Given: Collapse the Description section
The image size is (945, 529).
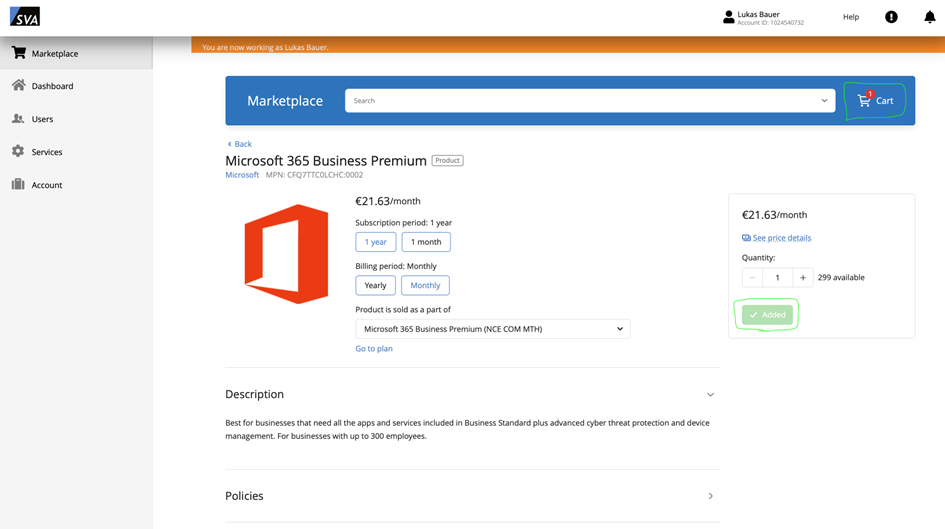Looking at the screenshot, I should click(710, 395).
